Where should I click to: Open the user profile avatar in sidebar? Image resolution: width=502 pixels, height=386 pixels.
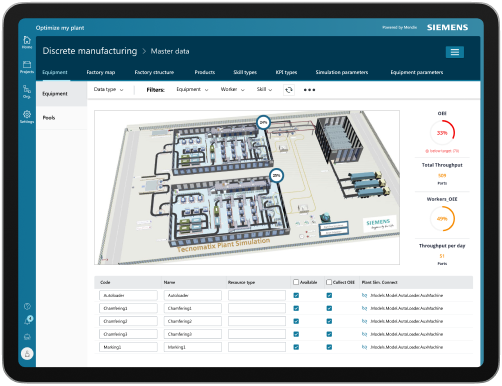point(27,353)
